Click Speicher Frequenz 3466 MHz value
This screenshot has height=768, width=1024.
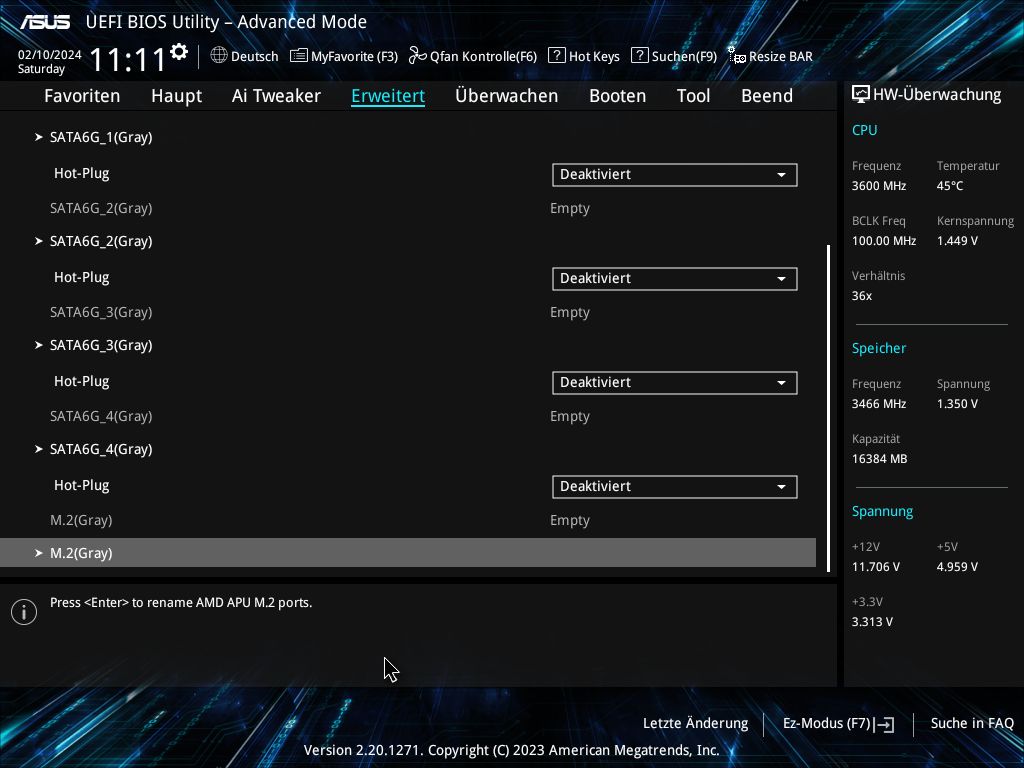point(879,404)
